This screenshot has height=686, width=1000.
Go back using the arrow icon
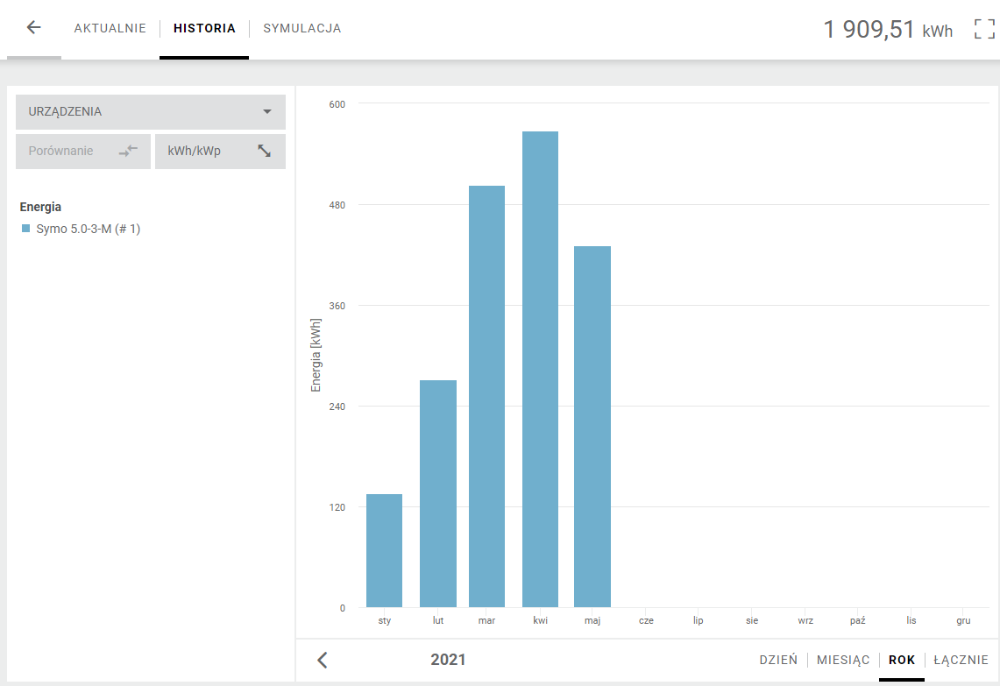click(33, 27)
